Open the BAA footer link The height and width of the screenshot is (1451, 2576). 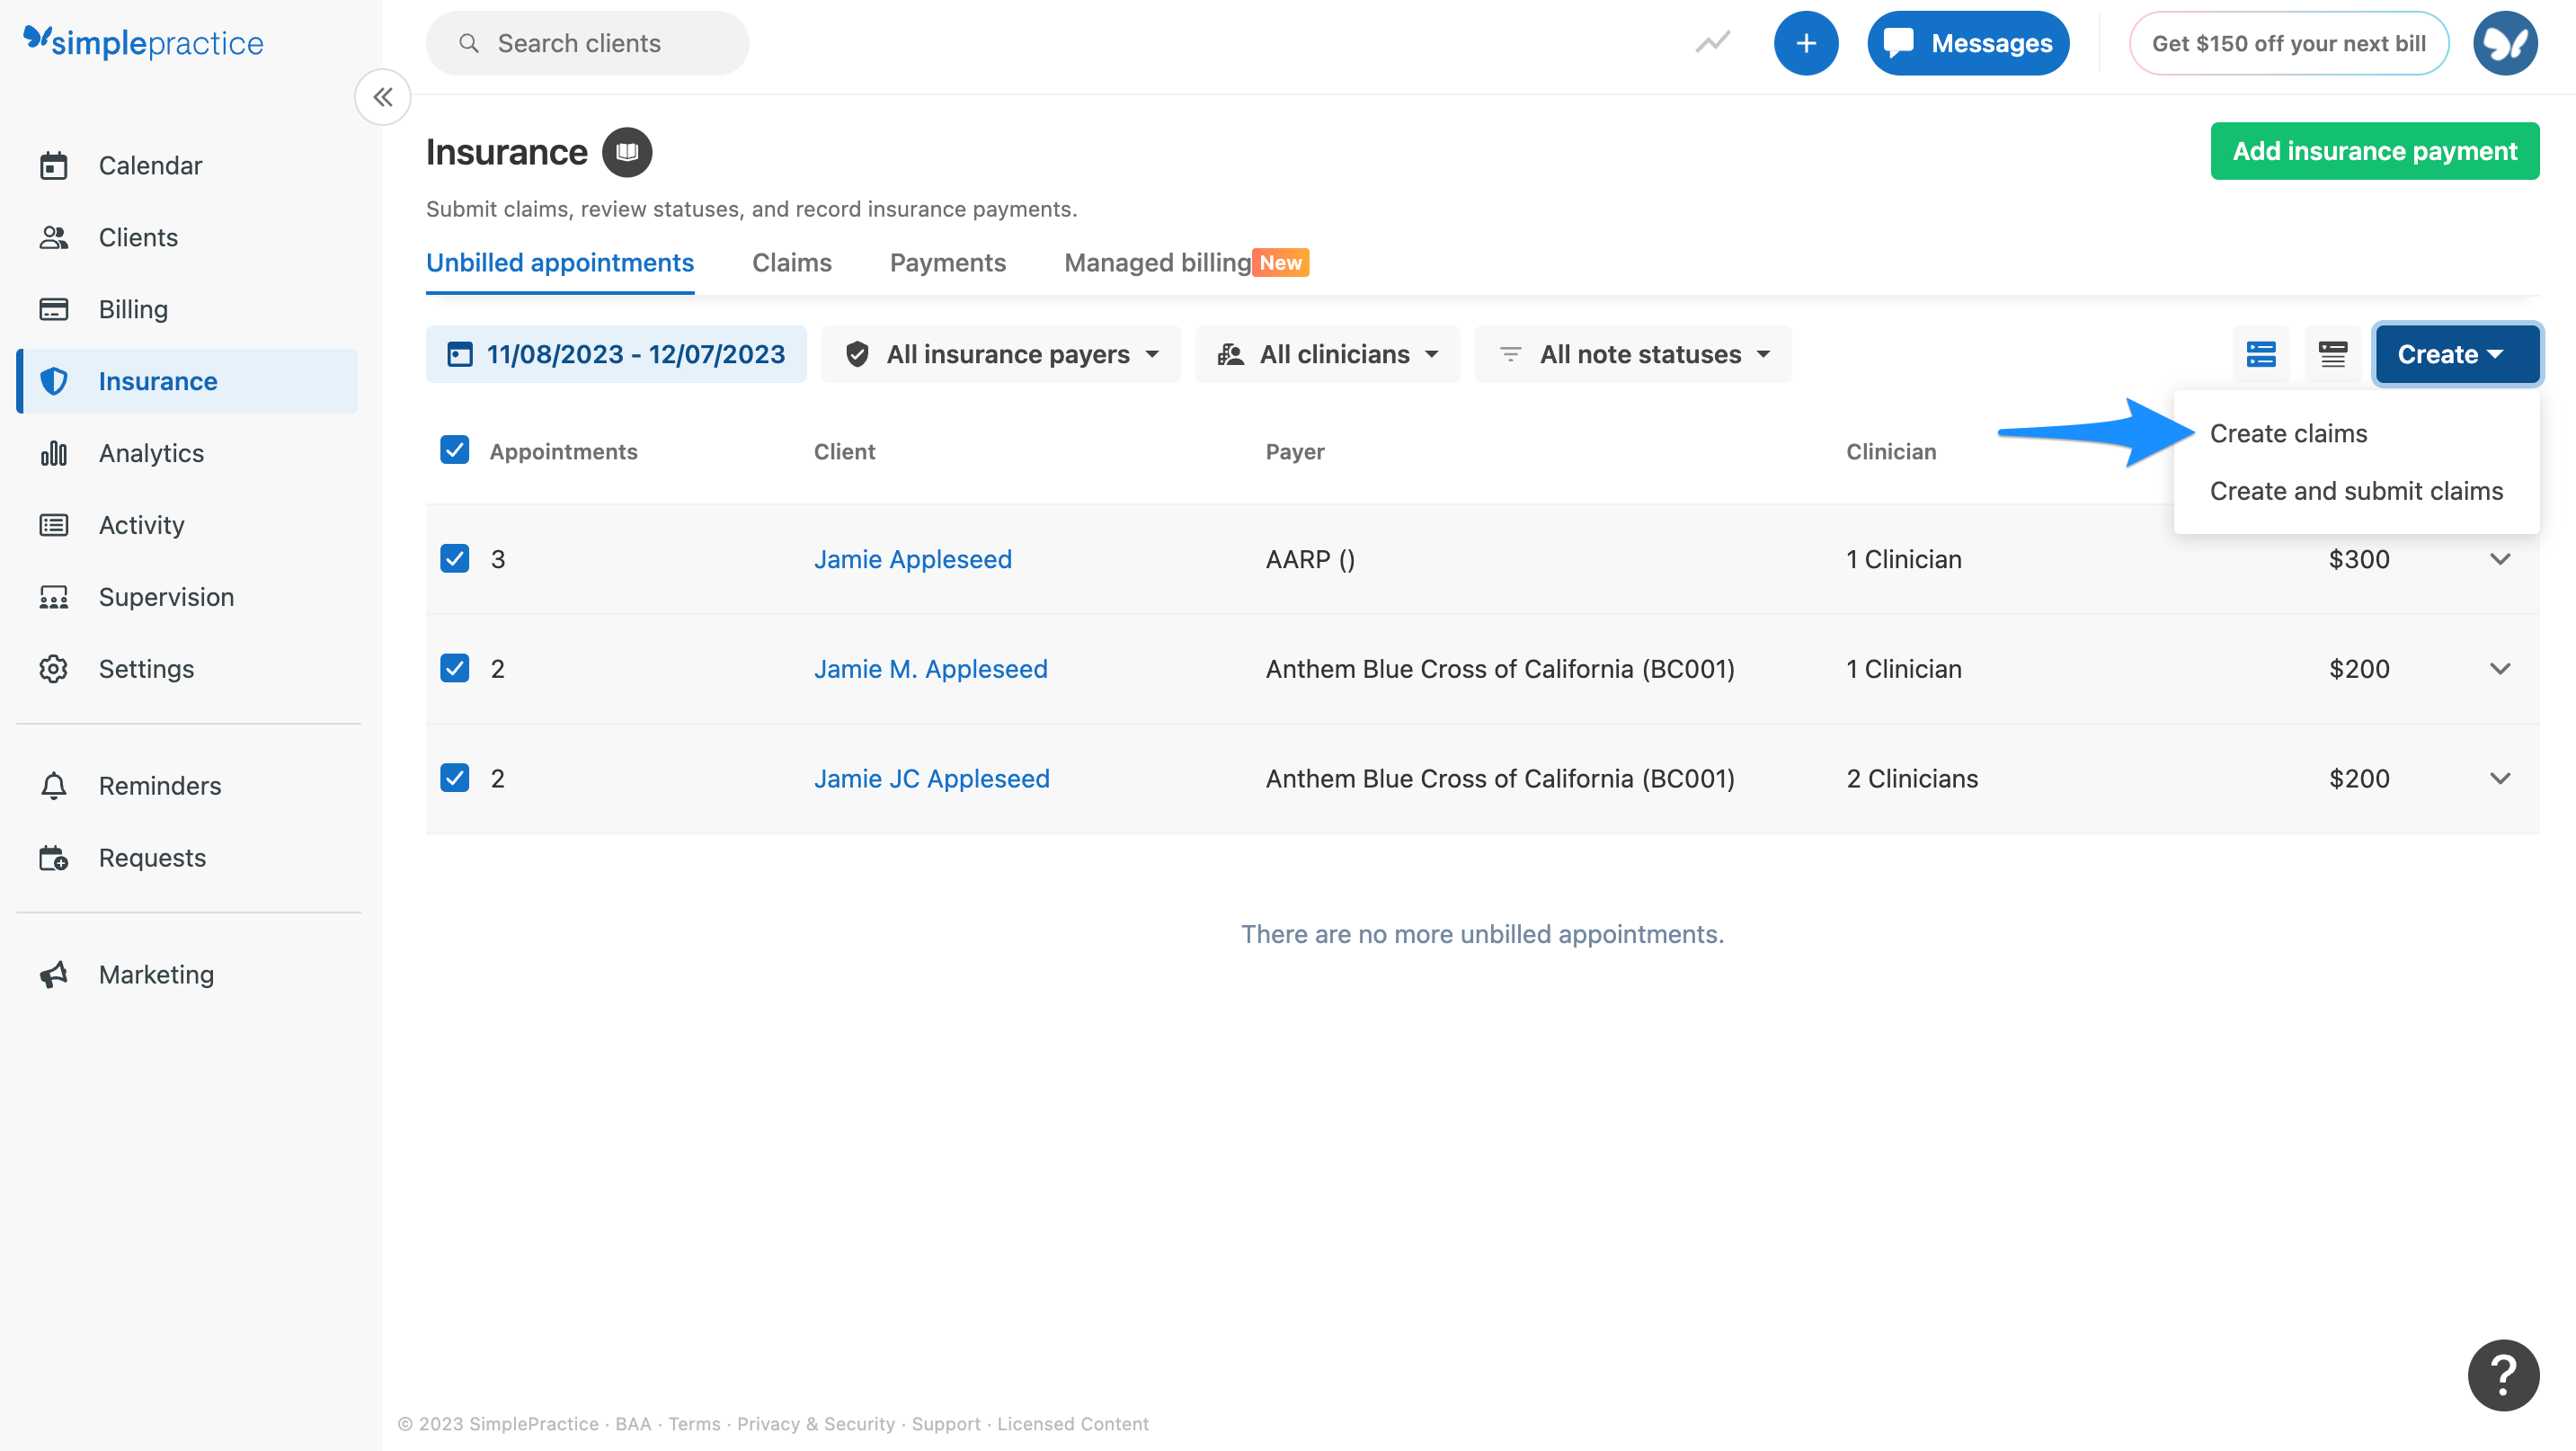coord(632,1424)
